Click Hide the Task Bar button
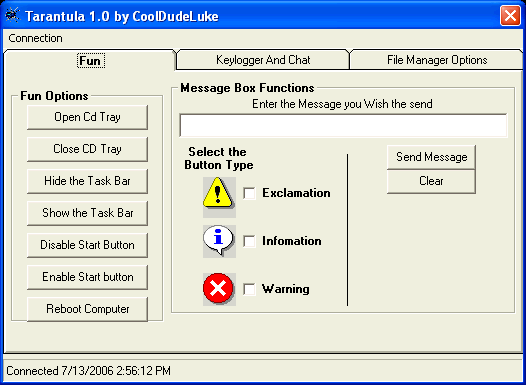Viewport: 526px width, 385px height. 87,181
